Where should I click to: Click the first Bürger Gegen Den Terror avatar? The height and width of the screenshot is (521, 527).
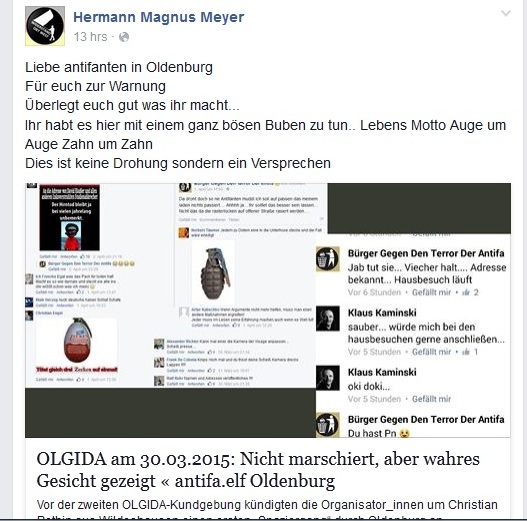click(328, 259)
